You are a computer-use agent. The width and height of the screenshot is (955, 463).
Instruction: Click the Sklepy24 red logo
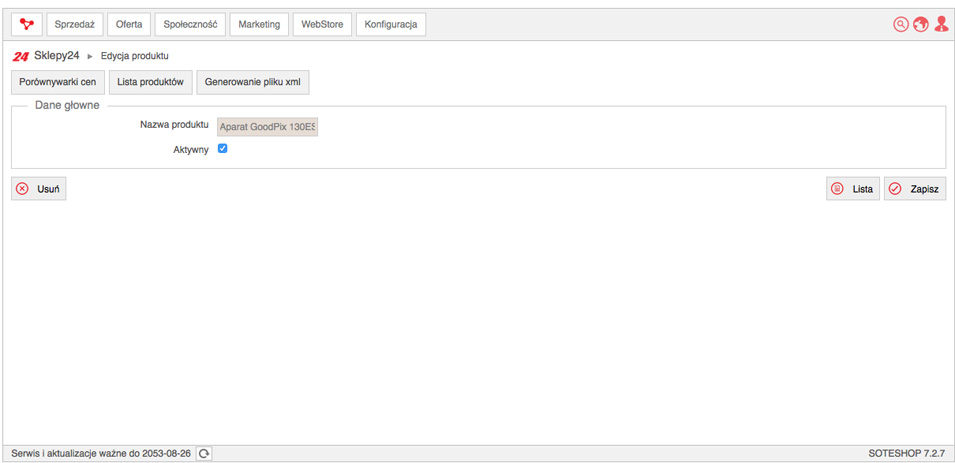(21, 57)
